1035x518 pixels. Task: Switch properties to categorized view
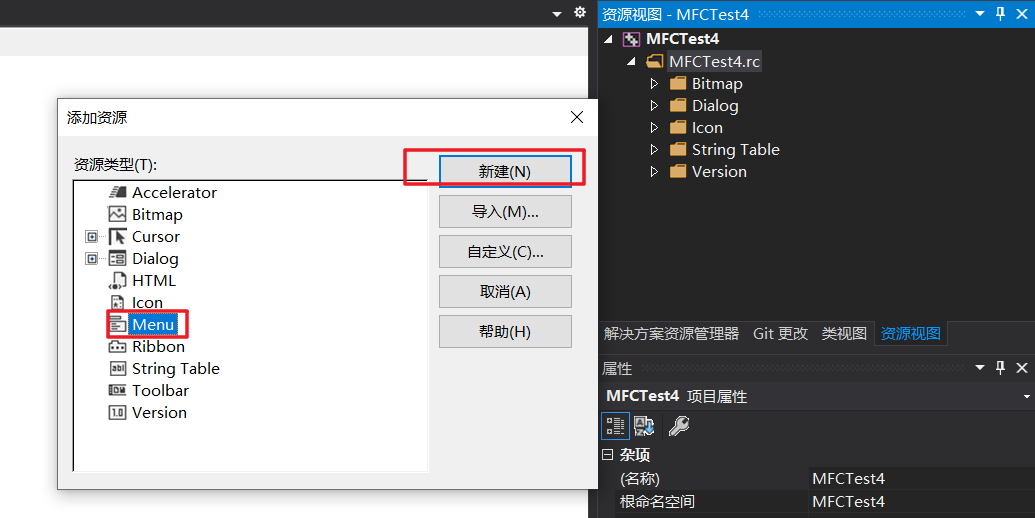click(x=615, y=426)
